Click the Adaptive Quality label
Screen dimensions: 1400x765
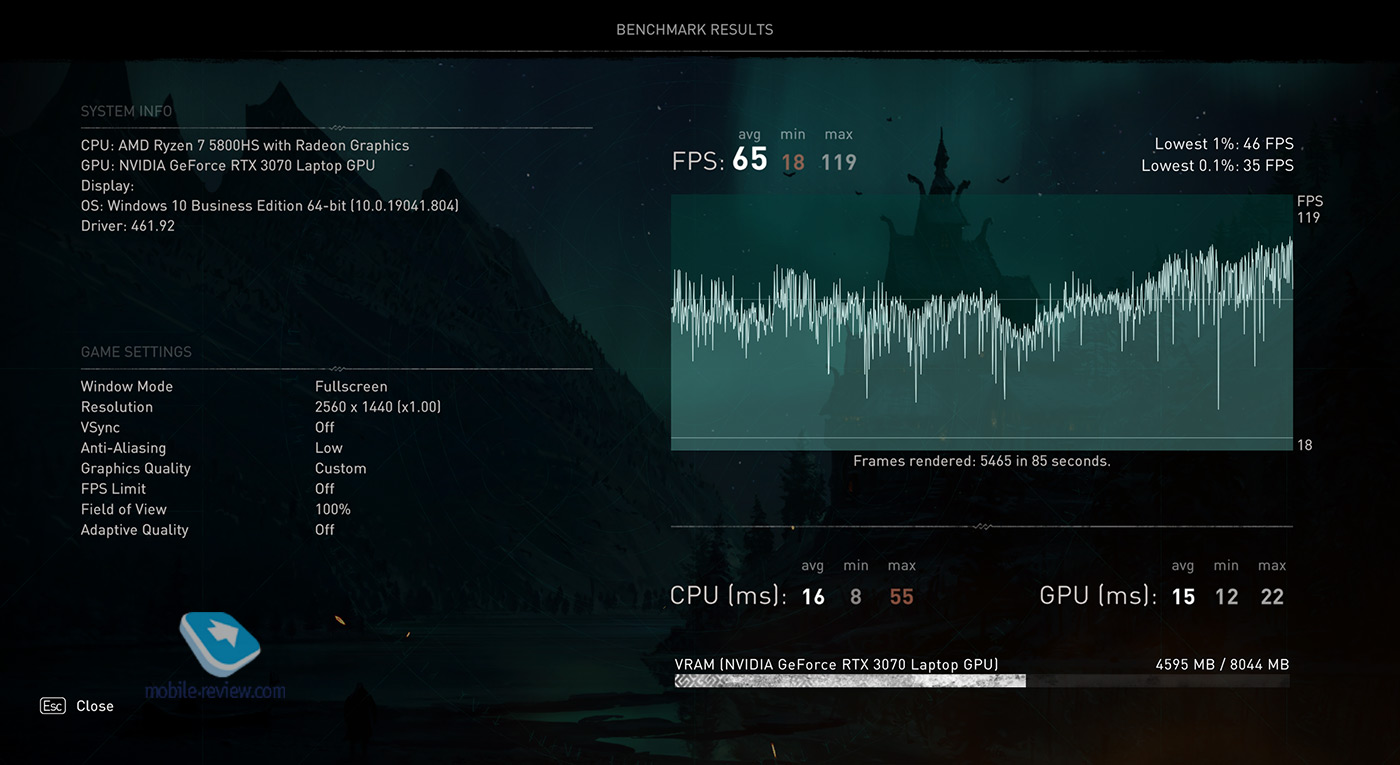pyautogui.click(x=135, y=530)
